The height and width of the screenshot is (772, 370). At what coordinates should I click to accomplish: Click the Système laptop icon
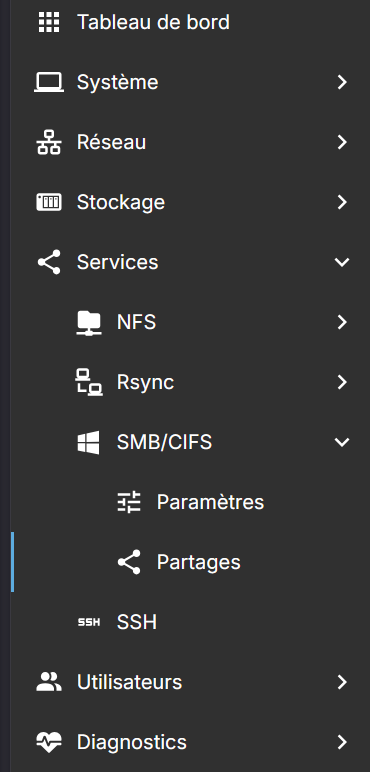49,82
